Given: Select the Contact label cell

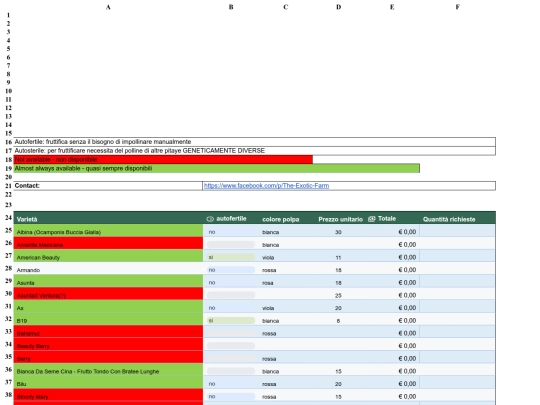Looking at the screenshot, I should pyautogui.click(x=108, y=186).
